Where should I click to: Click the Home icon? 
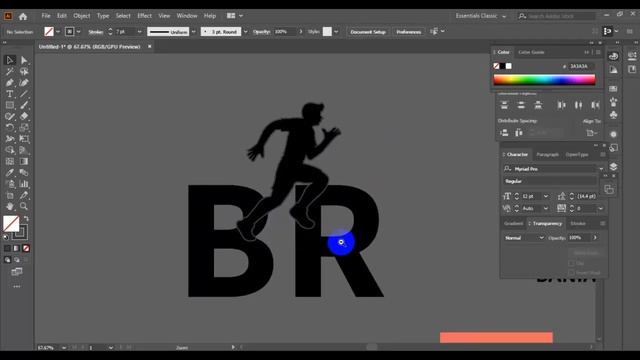(23, 16)
